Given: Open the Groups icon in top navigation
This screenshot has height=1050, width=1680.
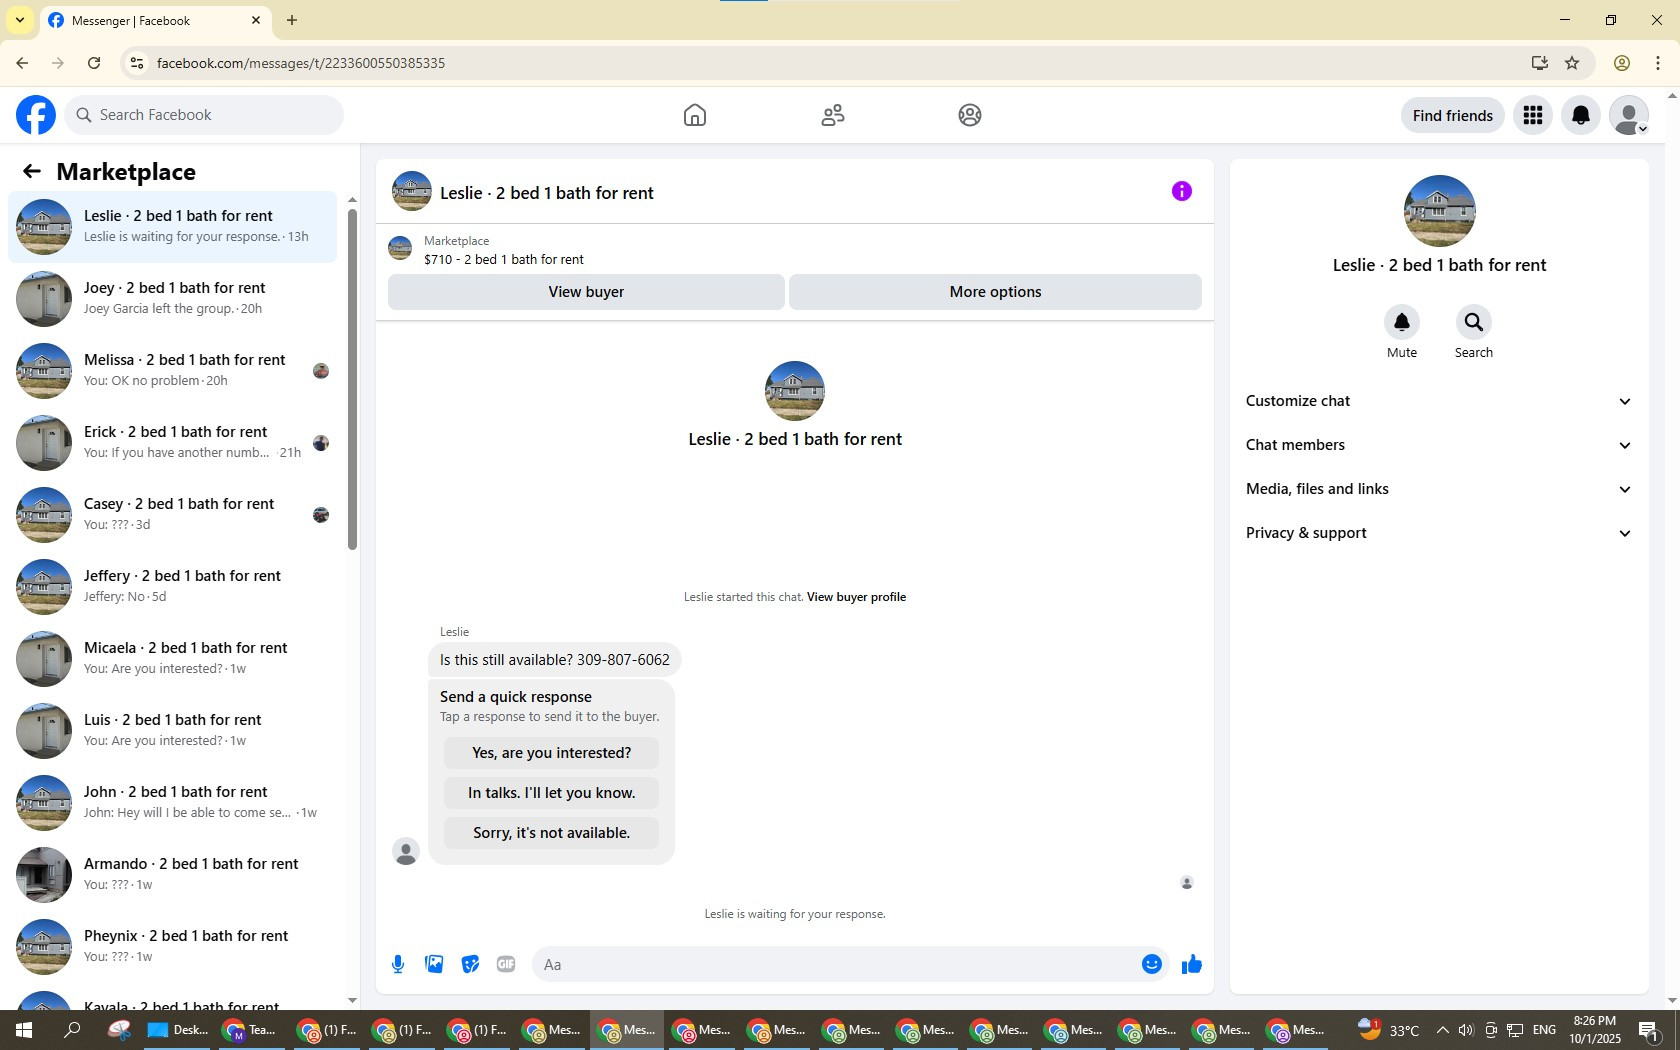Looking at the screenshot, I should pyautogui.click(x=970, y=115).
